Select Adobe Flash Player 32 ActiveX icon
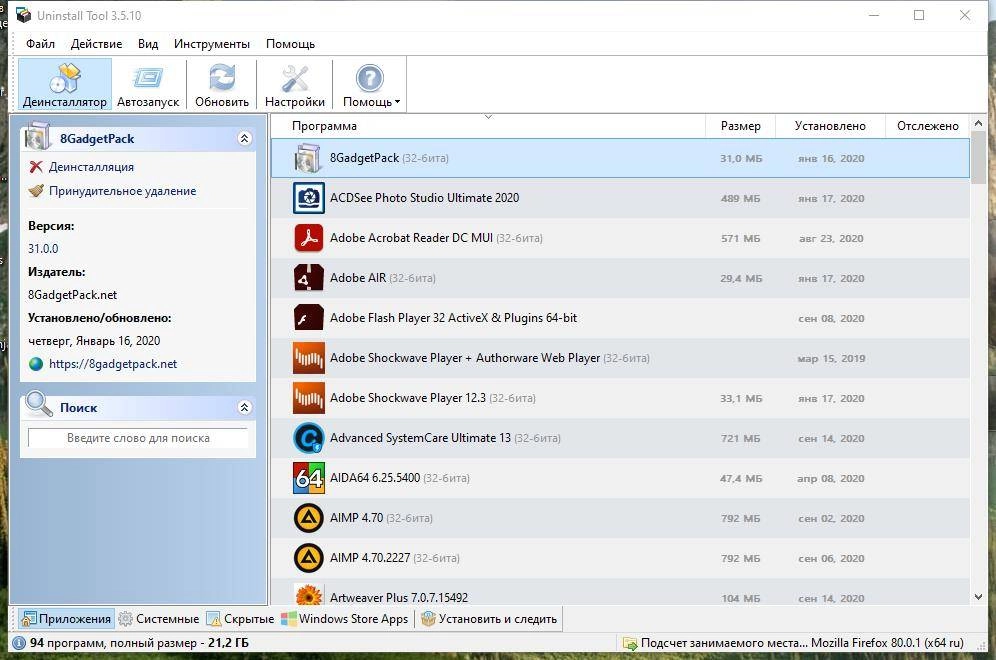996x660 pixels. pos(309,318)
